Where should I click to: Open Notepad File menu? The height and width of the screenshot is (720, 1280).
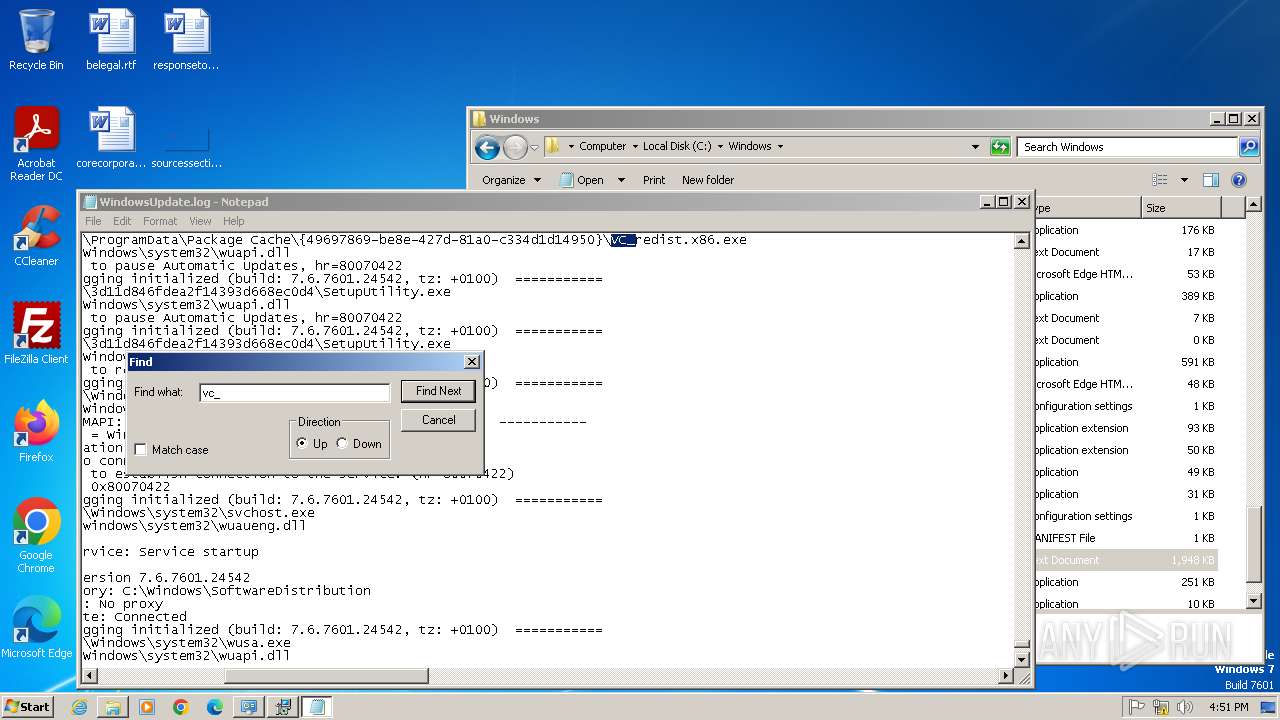(93, 221)
